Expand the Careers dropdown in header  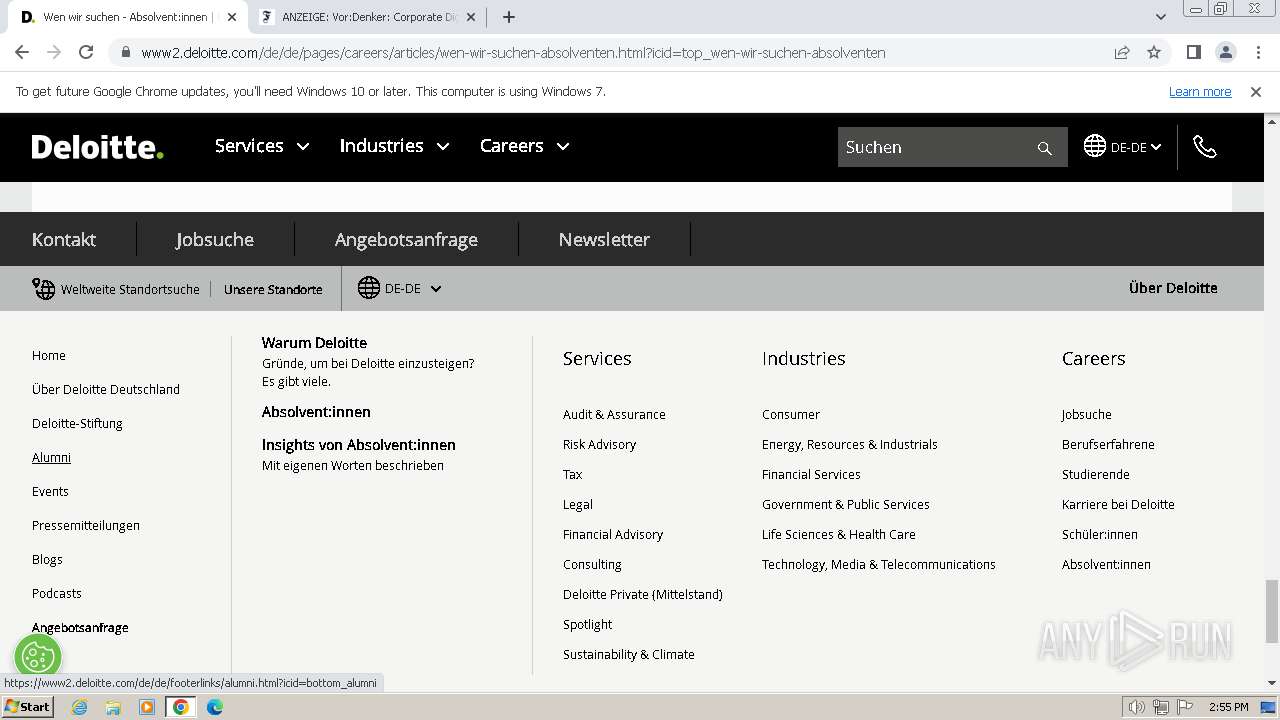(524, 146)
